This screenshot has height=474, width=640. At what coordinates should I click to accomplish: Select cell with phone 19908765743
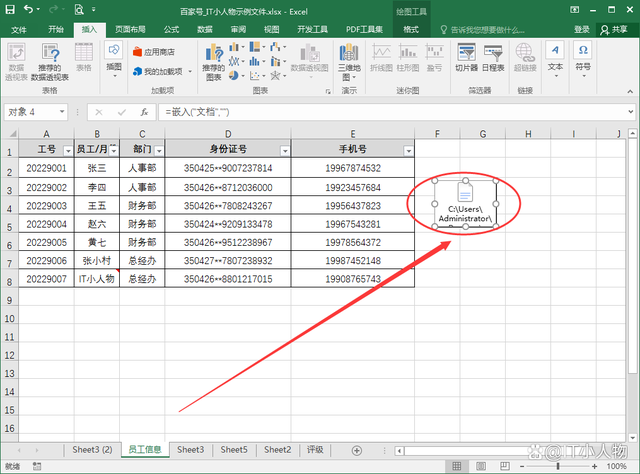point(353,279)
